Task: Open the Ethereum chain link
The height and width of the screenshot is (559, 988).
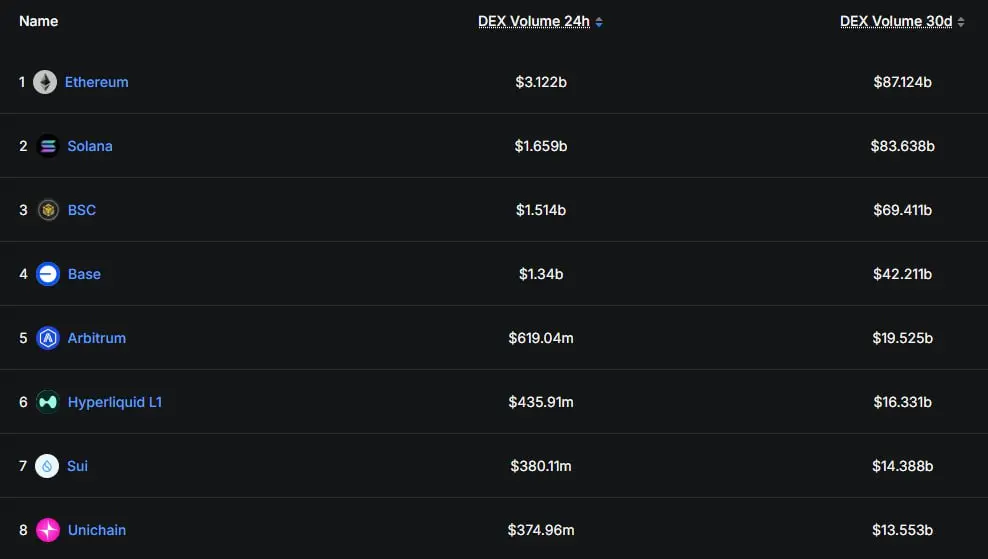Action: coord(96,82)
